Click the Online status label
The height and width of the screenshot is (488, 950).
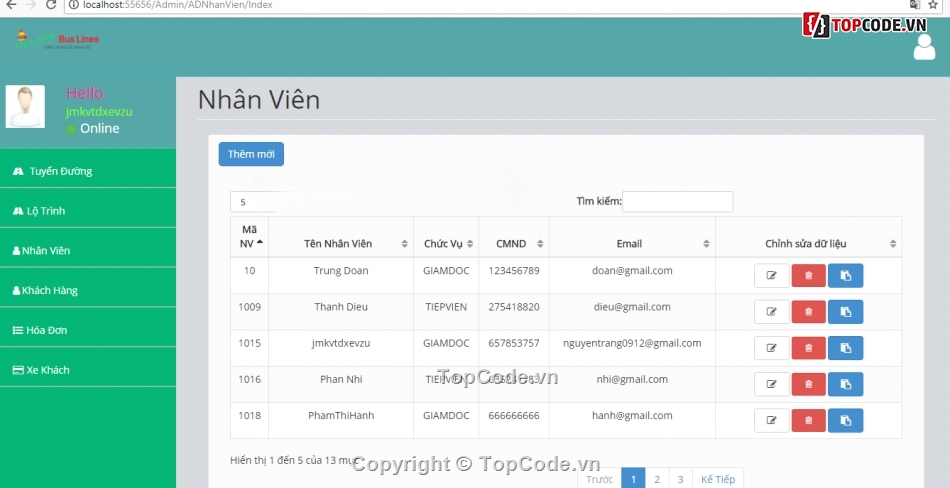[99, 129]
